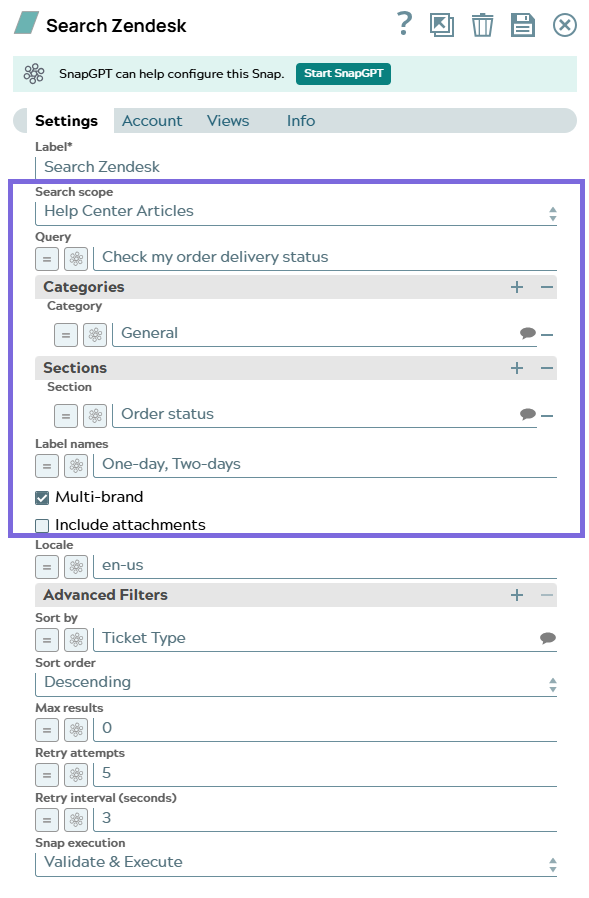Delete the Snap with trash icon
Viewport: 589px width, 898px height.
click(482, 25)
